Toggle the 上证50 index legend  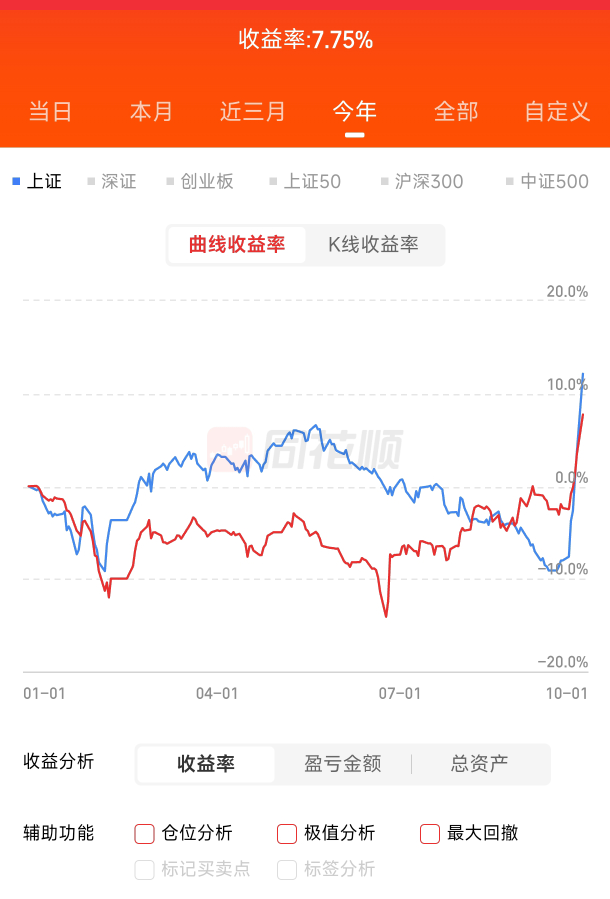[x=305, y=182]
